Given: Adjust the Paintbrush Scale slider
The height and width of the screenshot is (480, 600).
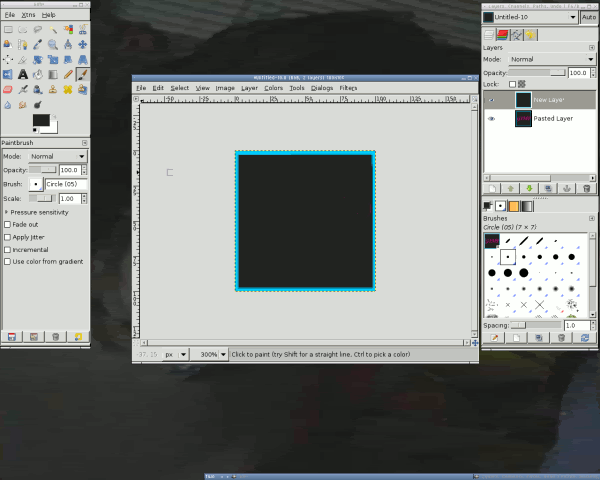Looking at the screenshot, I should point(42,198).
